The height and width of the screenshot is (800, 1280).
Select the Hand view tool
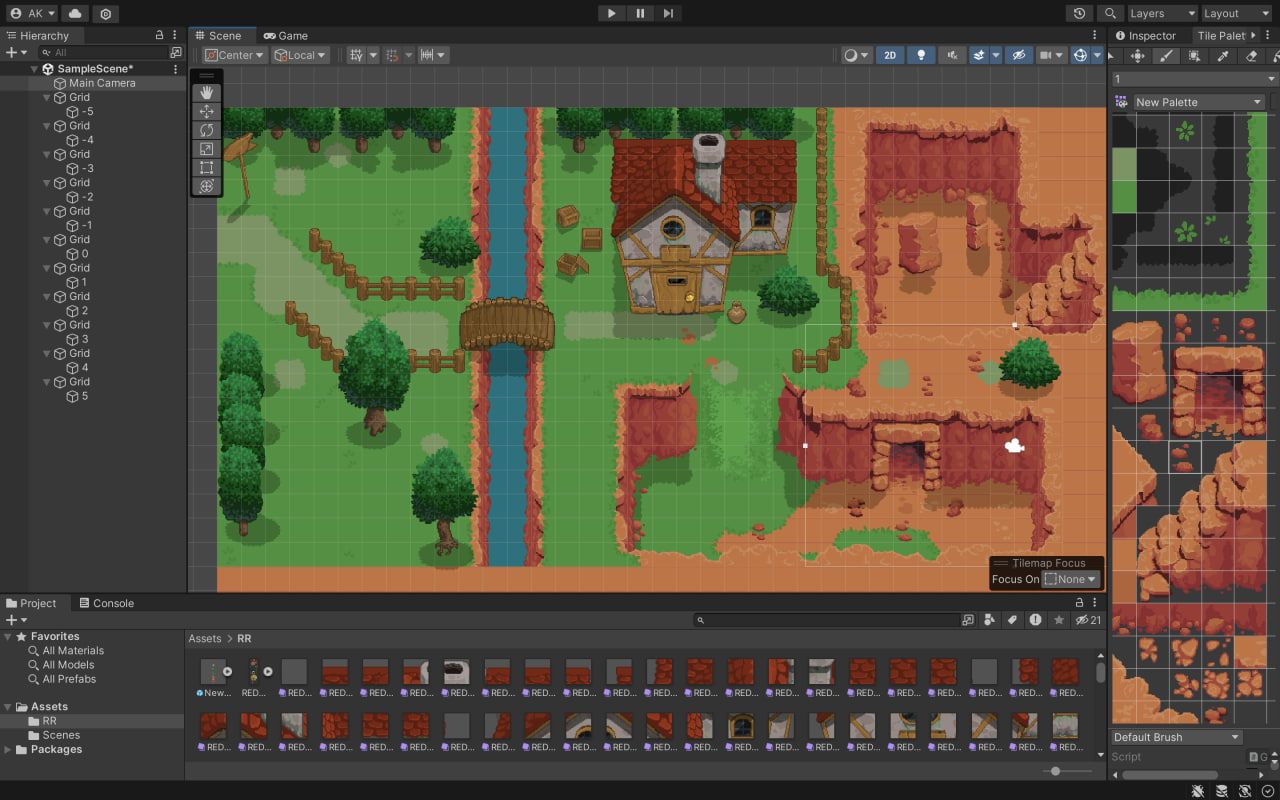coord(207,93)
